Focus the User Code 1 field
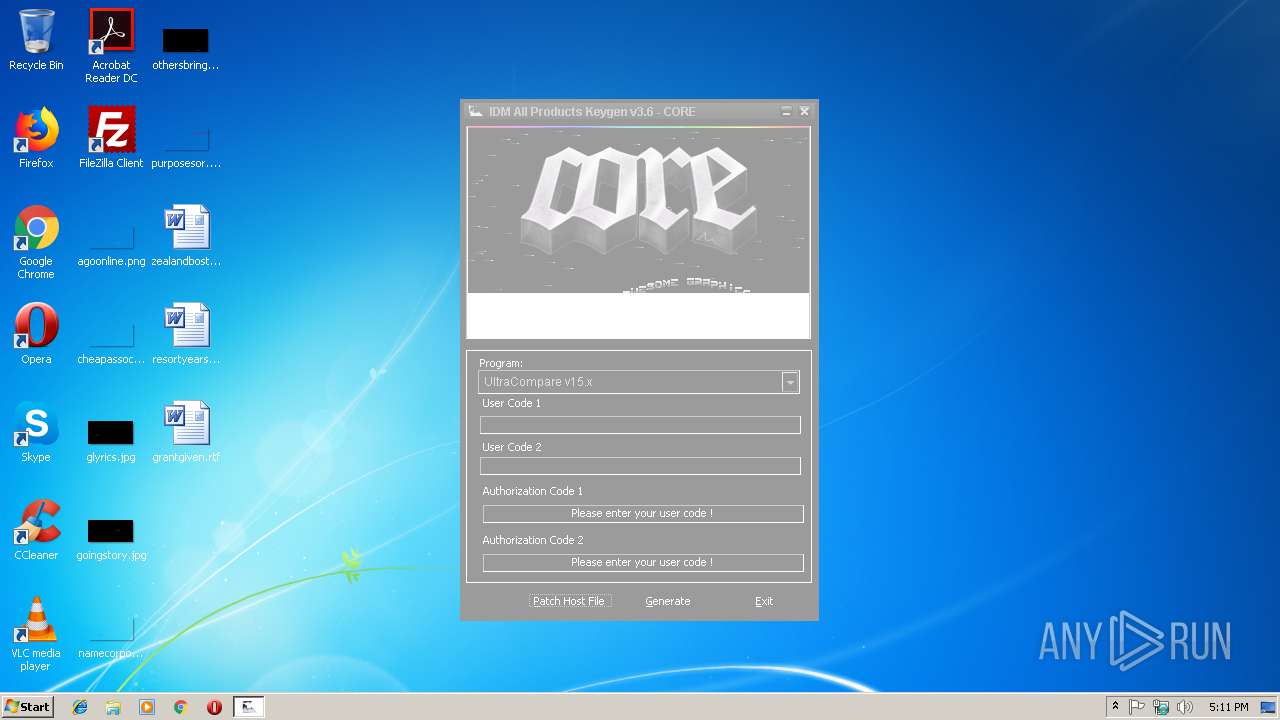Screen dimensions: 1280x720 pos(640,425)
